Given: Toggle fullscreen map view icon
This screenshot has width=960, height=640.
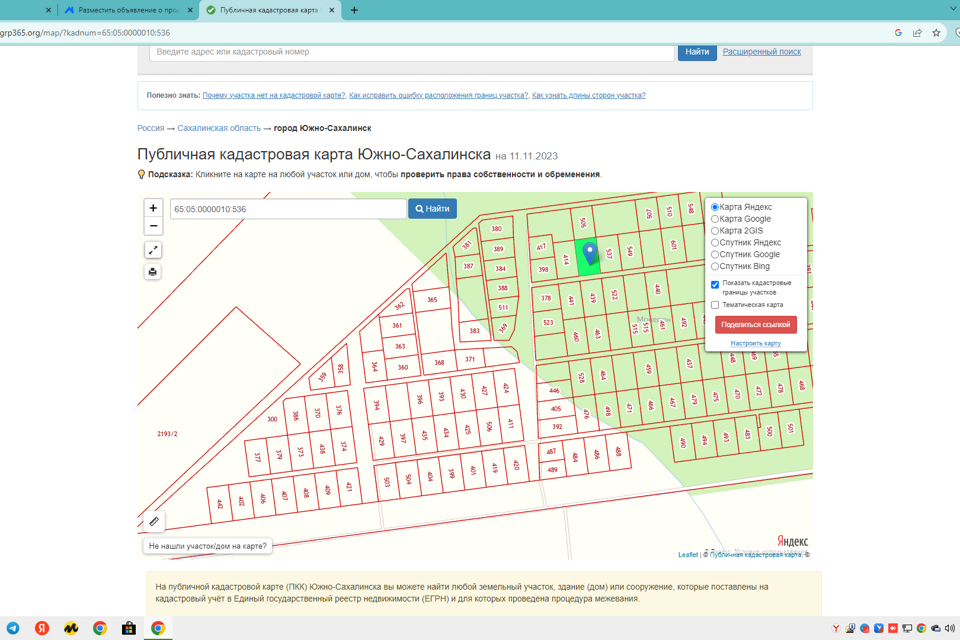Looking at the screenshot, I should click(x=153, y=250).
